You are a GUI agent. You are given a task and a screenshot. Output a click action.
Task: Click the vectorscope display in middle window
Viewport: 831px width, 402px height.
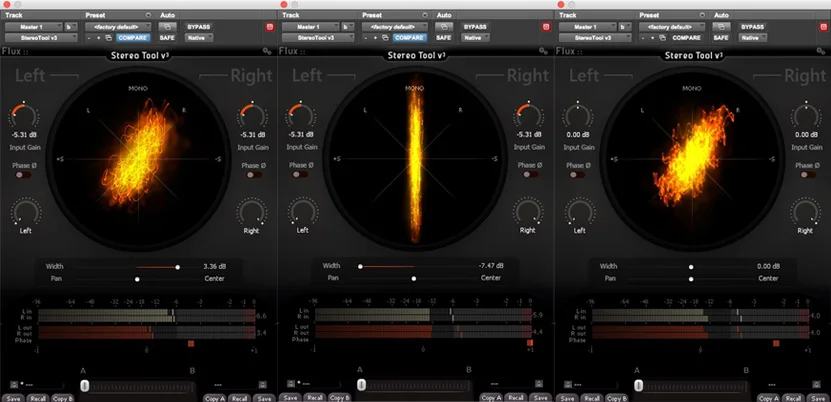point(415,158)
